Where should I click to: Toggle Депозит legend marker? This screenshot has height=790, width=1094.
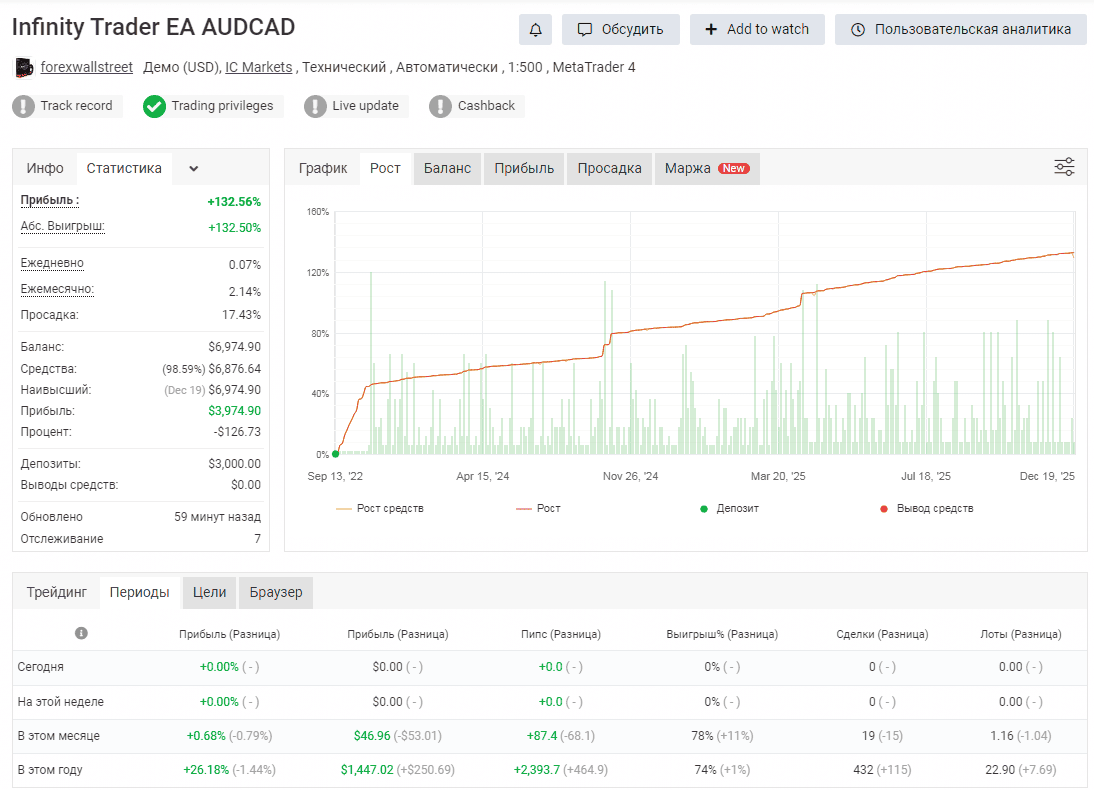coord(729,508)
